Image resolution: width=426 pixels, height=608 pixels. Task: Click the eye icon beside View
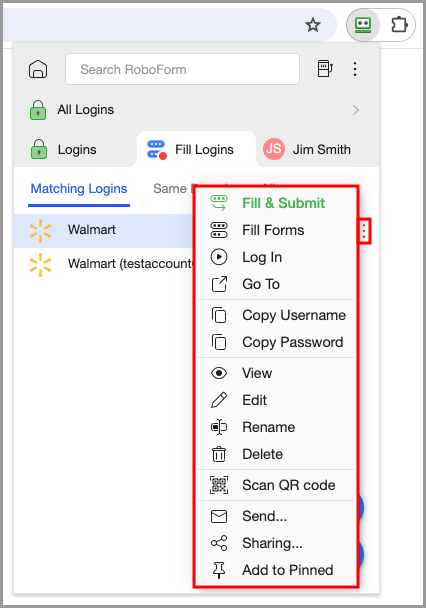tap(219, 373)
